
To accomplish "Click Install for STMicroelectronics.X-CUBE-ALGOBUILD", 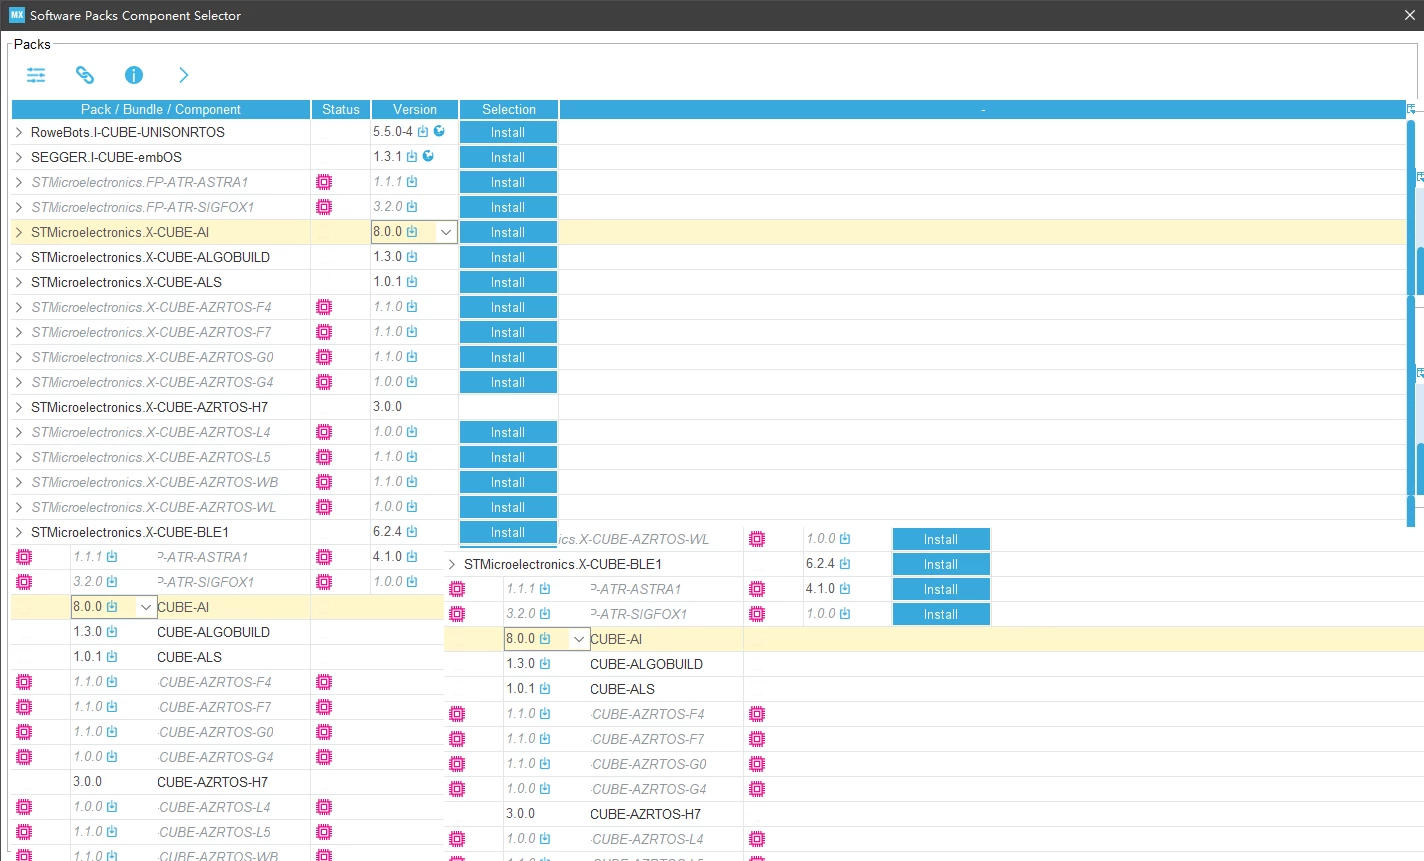I will 508,257.
